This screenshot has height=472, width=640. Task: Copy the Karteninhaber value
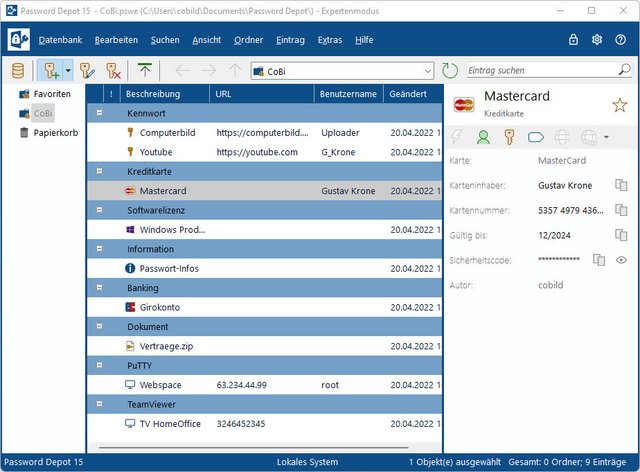click(621, 185)
